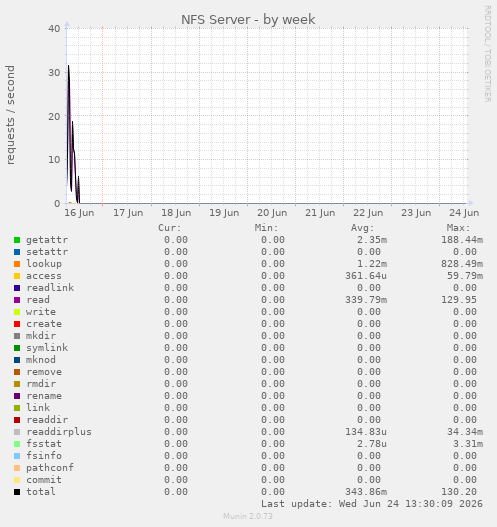This screenshot has width=497, height=527.
Task: Click the Last update timestamp text
Action: click(x=372, y=504)
